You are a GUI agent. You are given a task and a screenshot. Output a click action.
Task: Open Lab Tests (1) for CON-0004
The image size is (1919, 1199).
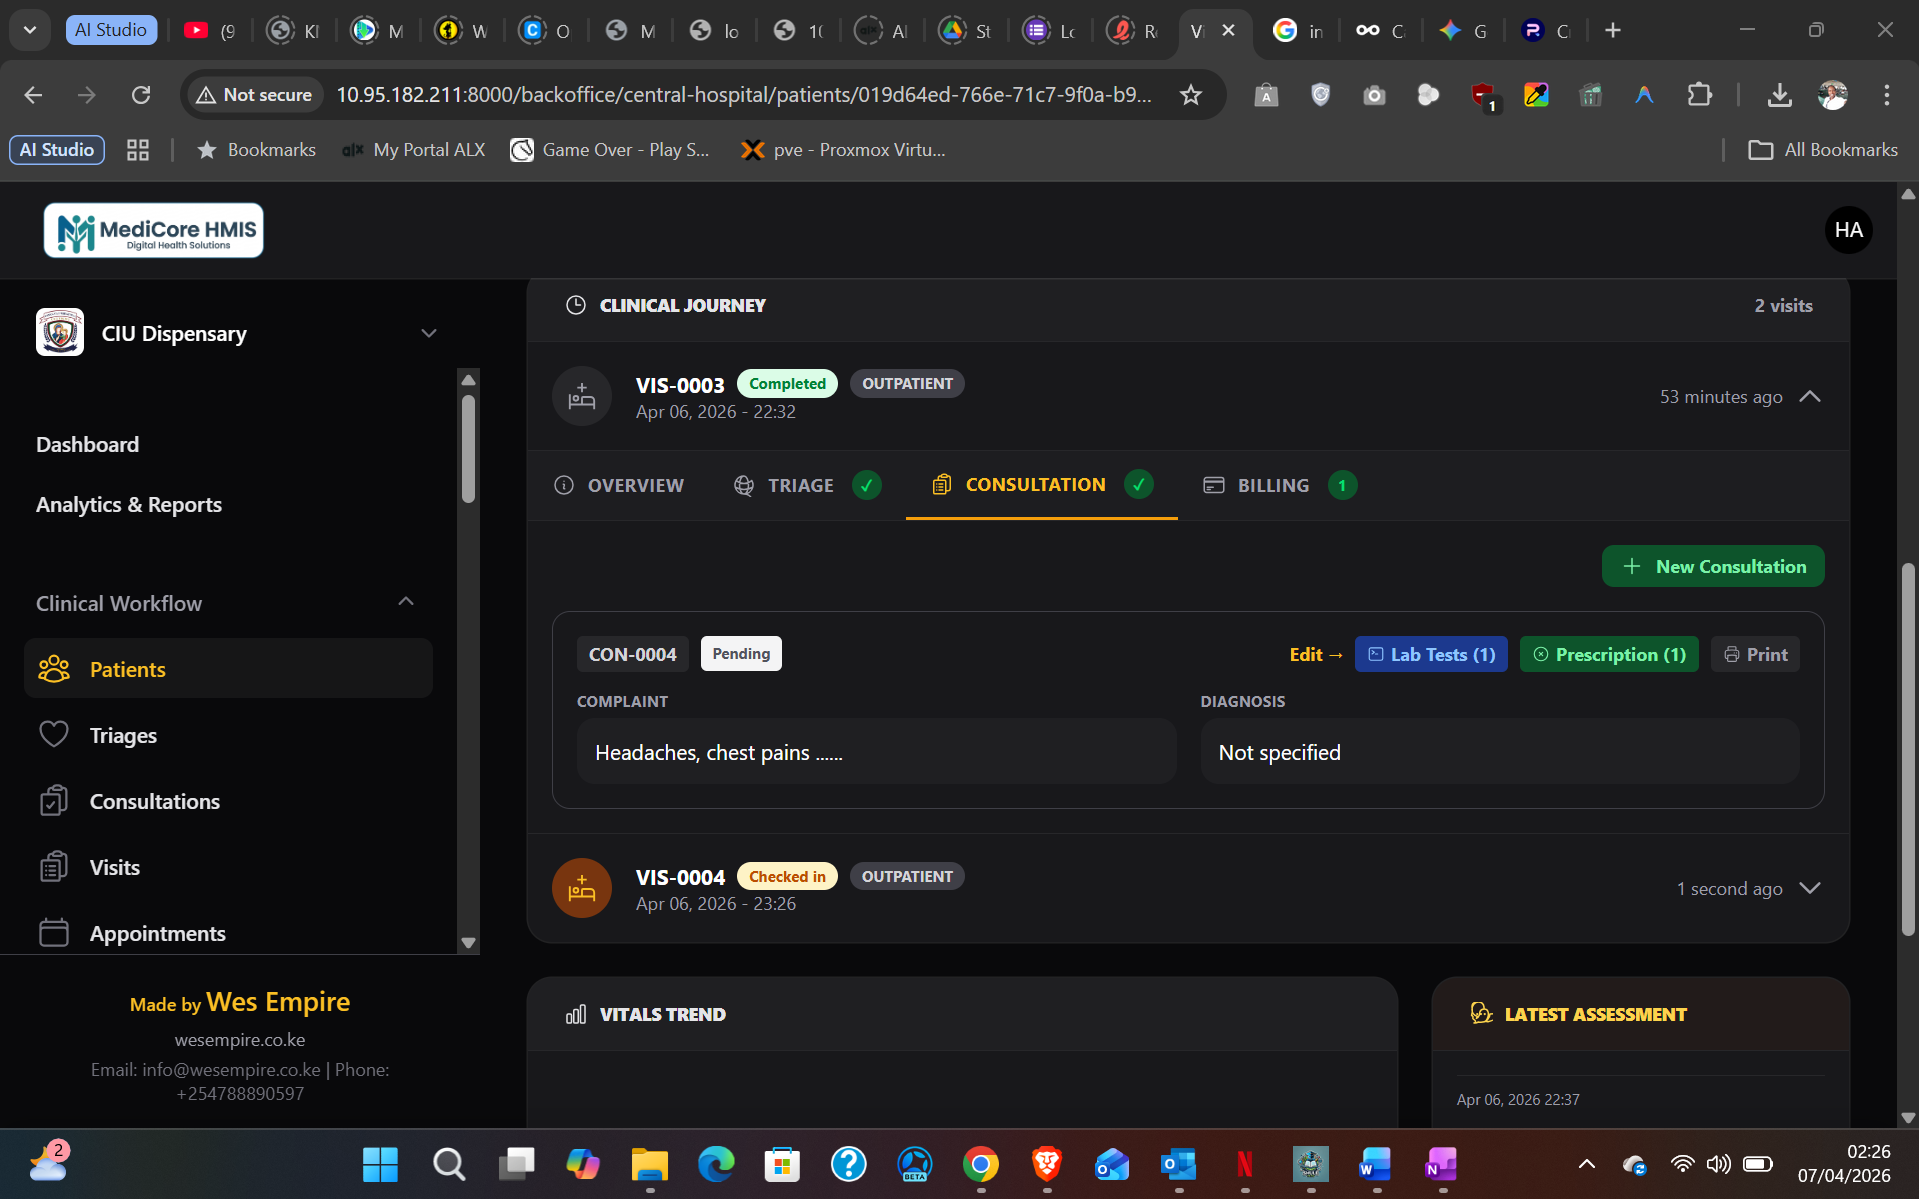point(1430,654)
